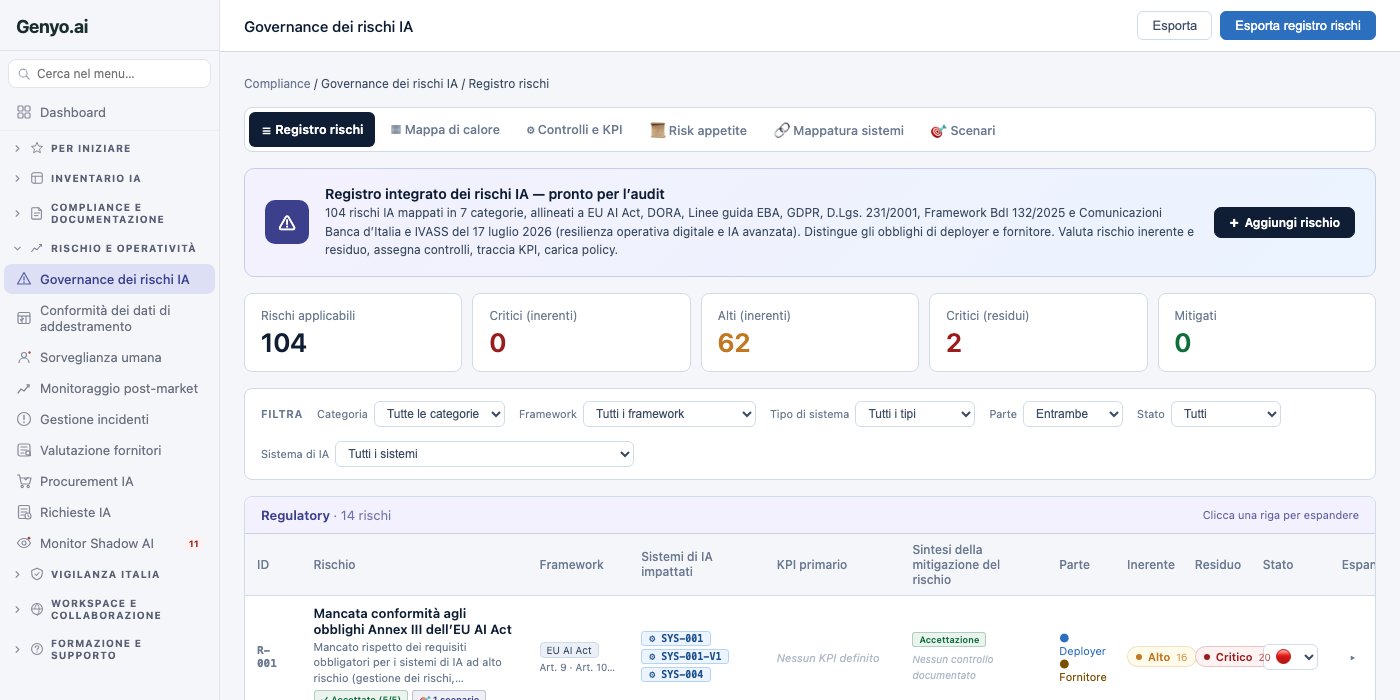This screenshot has width=1400, height=700.
Task: Expand the VIGILANZA ITALIA section
Action: pos(17,575)
